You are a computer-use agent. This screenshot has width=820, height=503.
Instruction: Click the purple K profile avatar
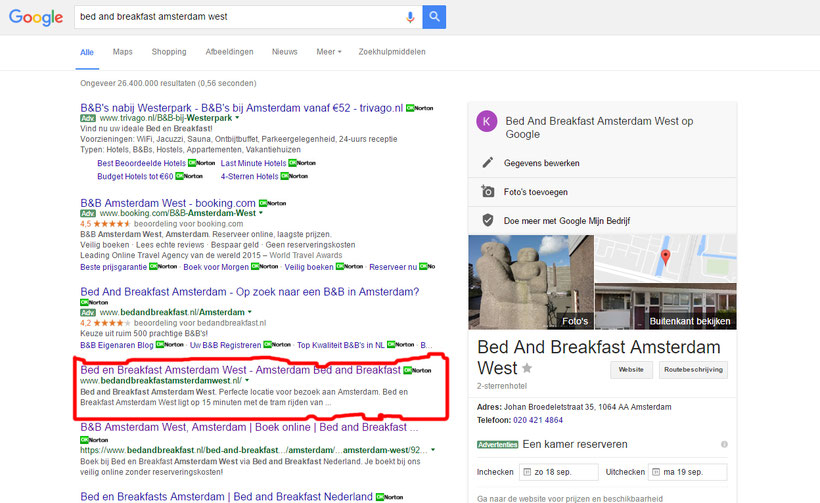click(486, 122)
